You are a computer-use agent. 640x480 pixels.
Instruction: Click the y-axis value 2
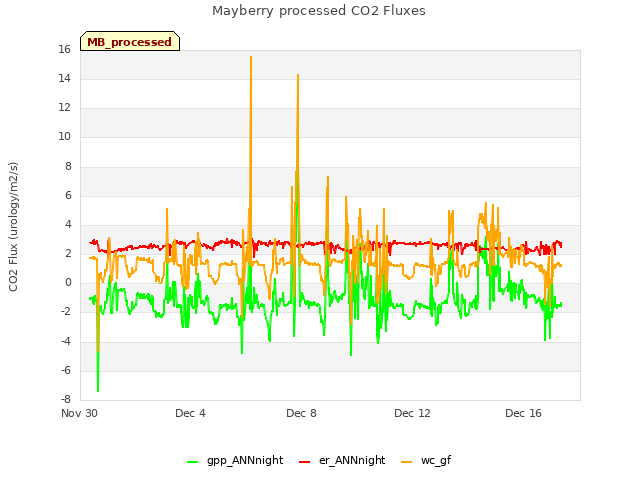click(x=68, y=253)
